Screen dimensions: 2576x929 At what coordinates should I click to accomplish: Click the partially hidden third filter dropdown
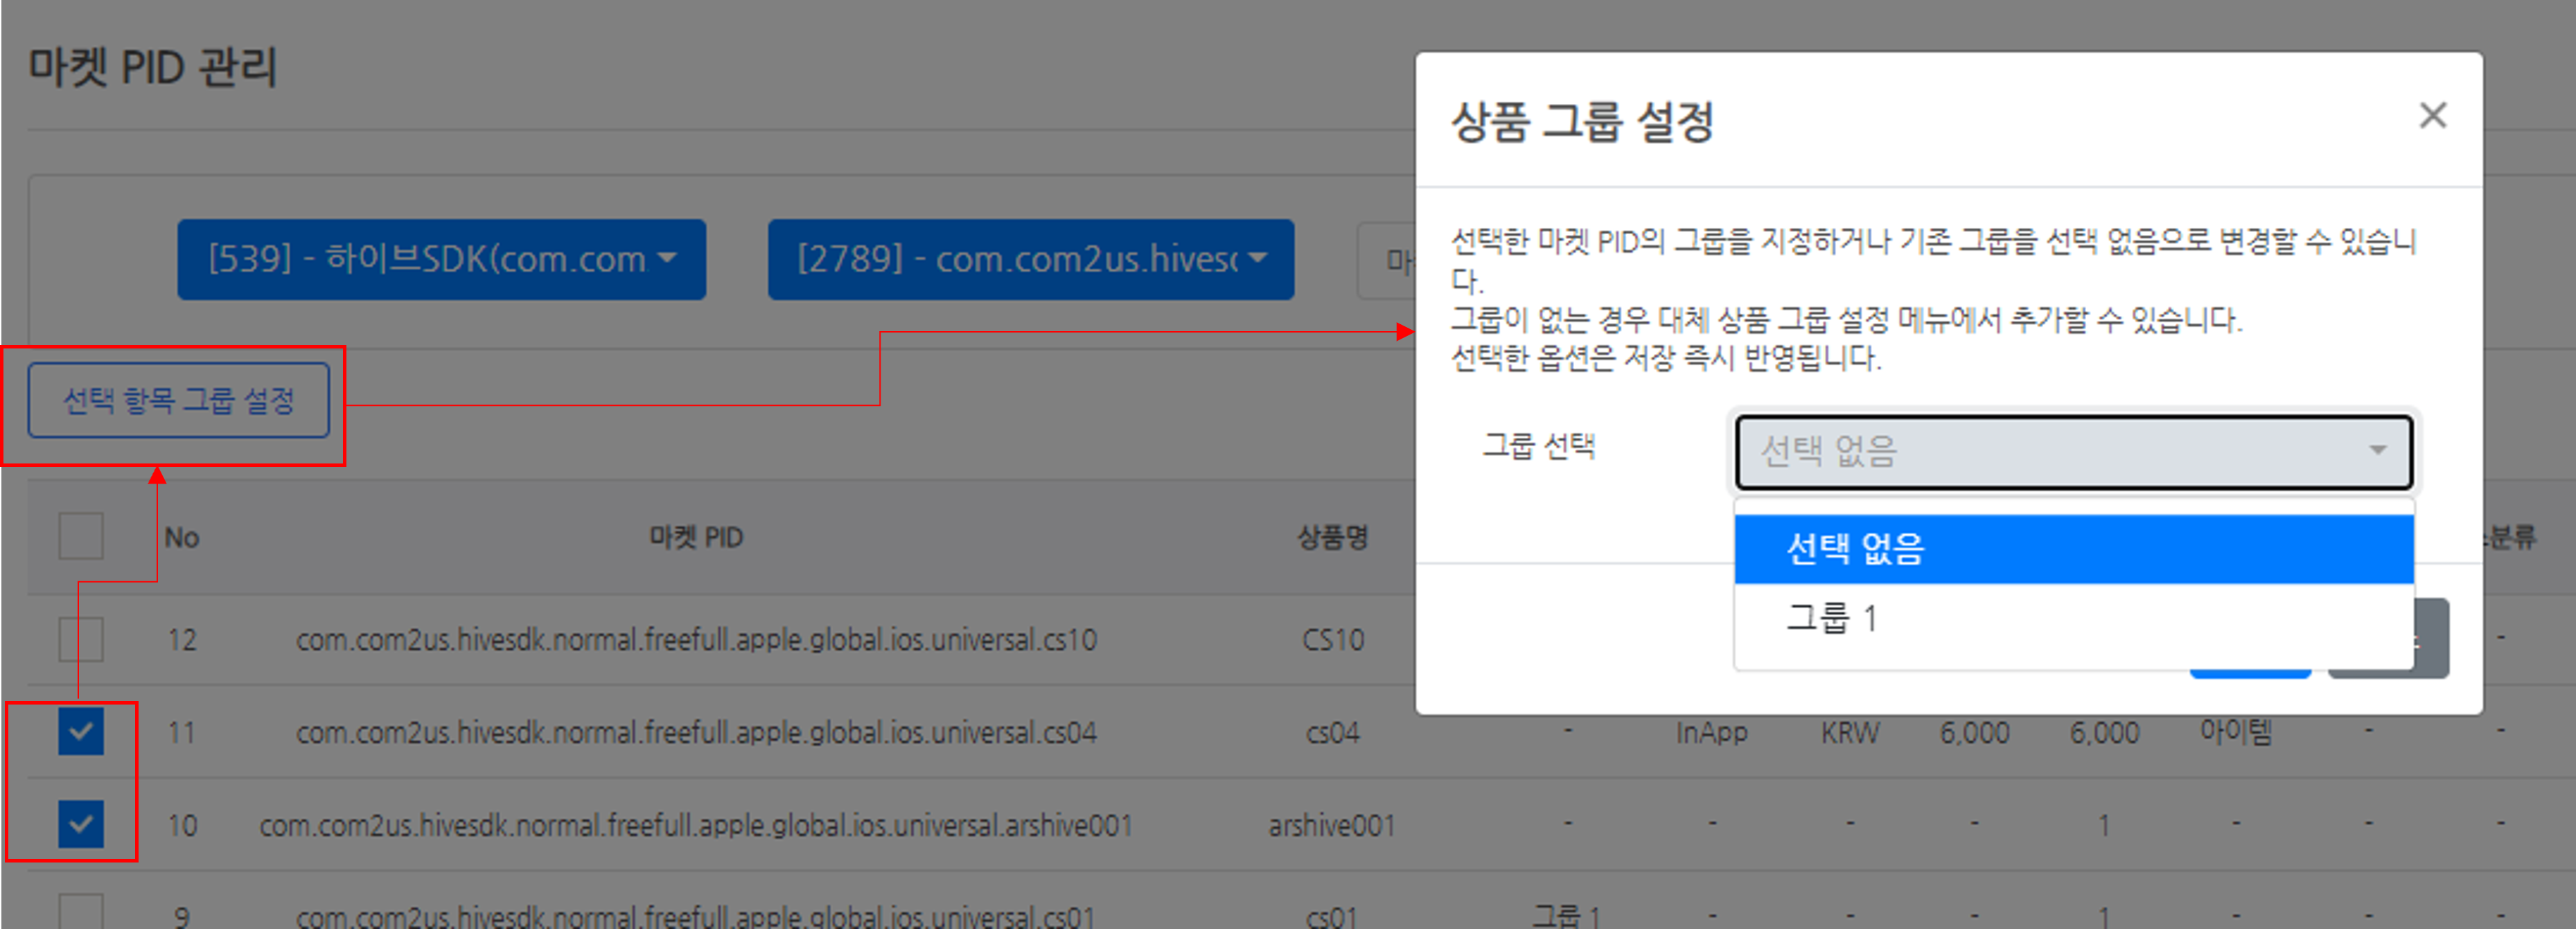[1388, 262]
